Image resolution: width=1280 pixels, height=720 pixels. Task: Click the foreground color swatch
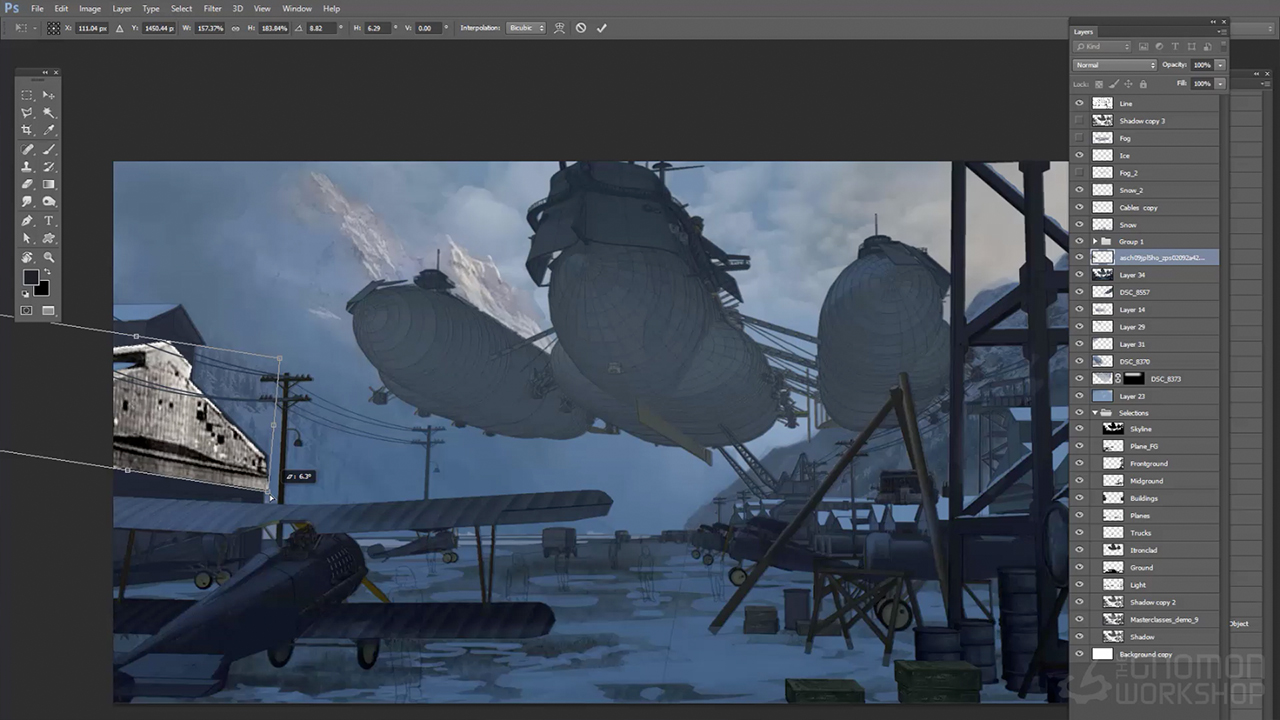30,277
